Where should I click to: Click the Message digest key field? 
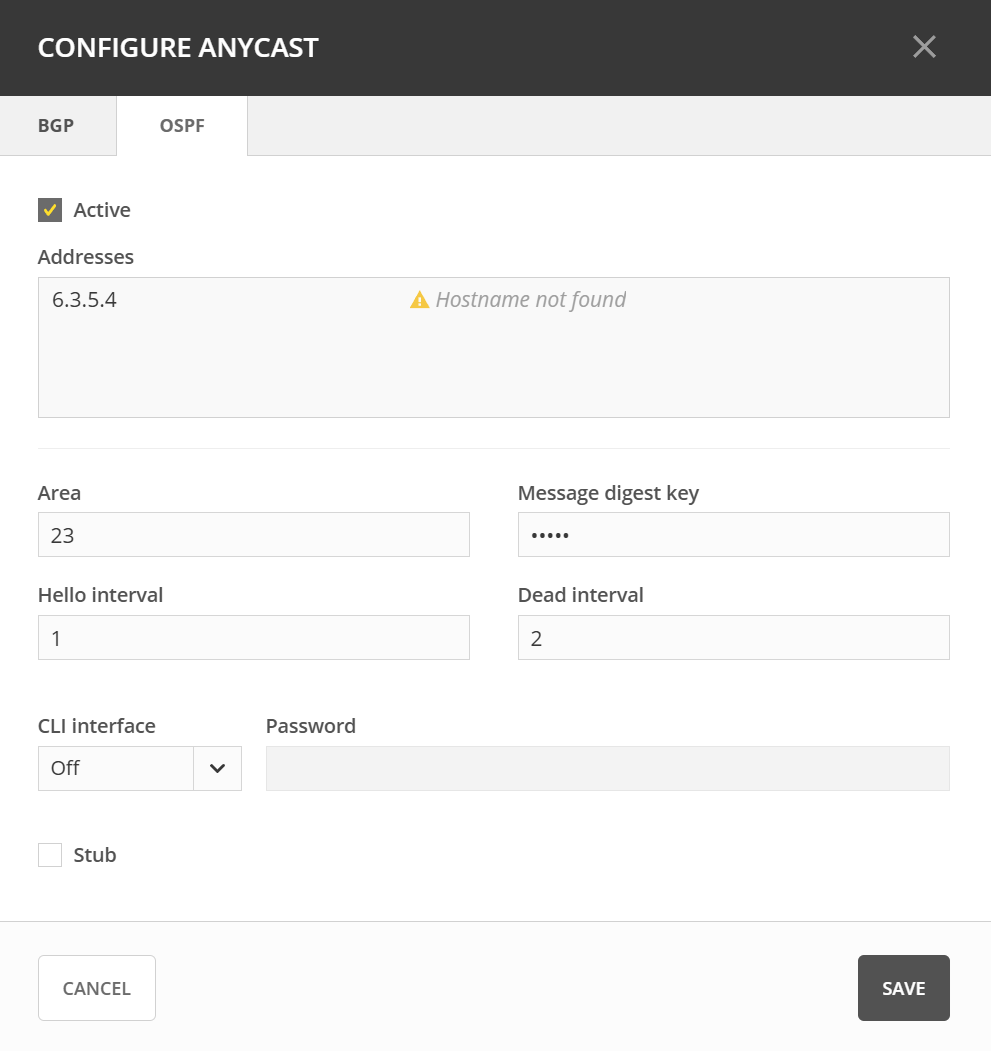[733, 535]
